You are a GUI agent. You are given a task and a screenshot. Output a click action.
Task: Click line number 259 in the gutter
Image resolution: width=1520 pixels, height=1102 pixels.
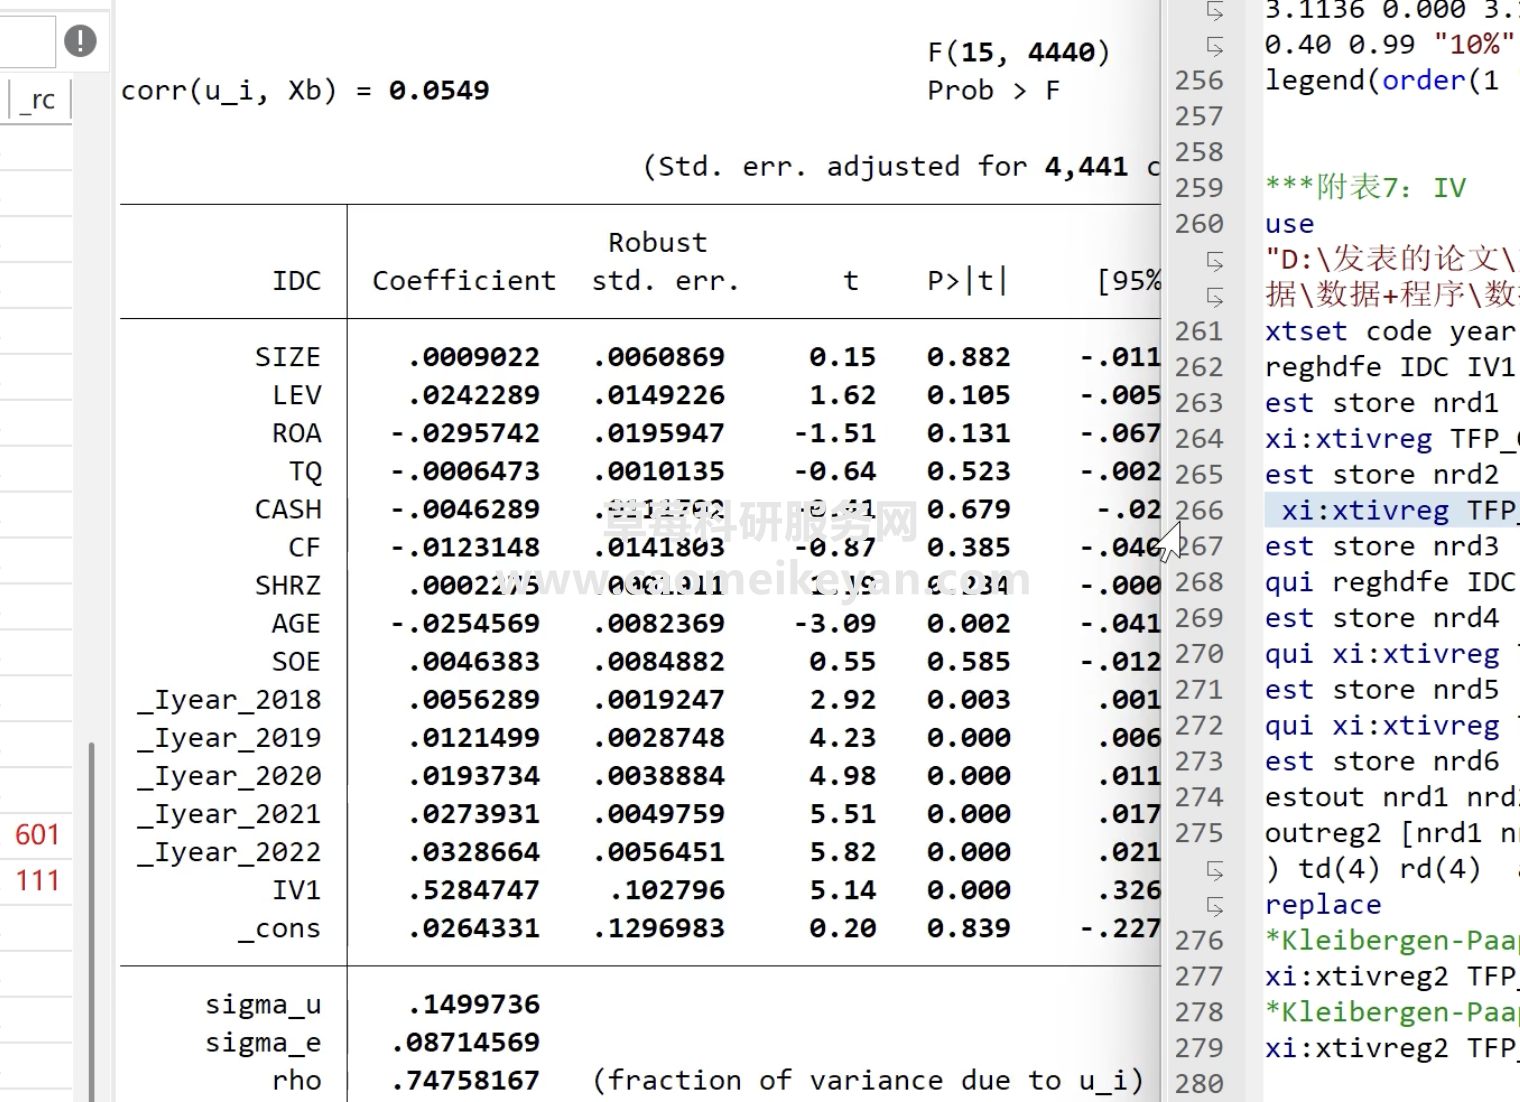pyautogui.click(x=1199, y=188)
